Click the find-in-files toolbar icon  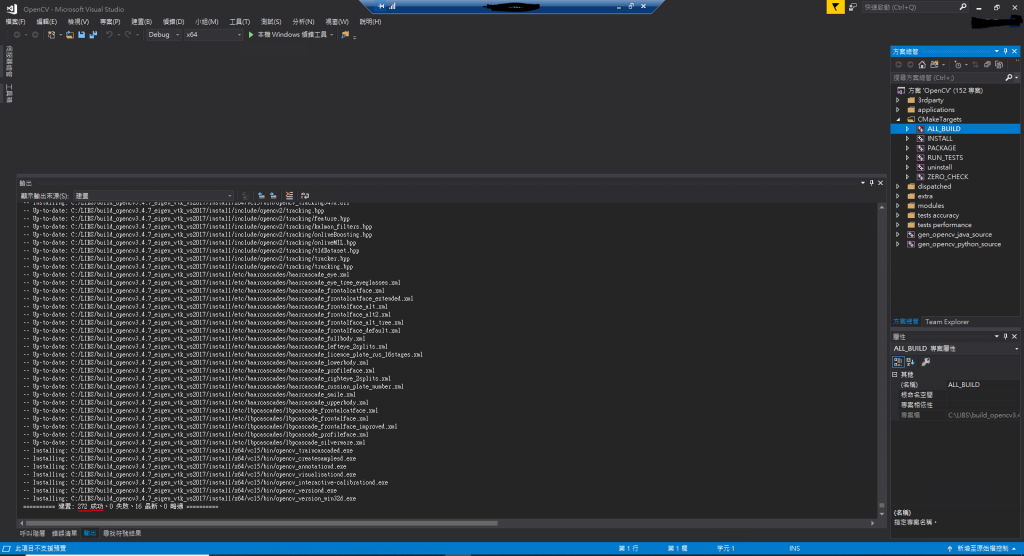[x=345, y=35]
